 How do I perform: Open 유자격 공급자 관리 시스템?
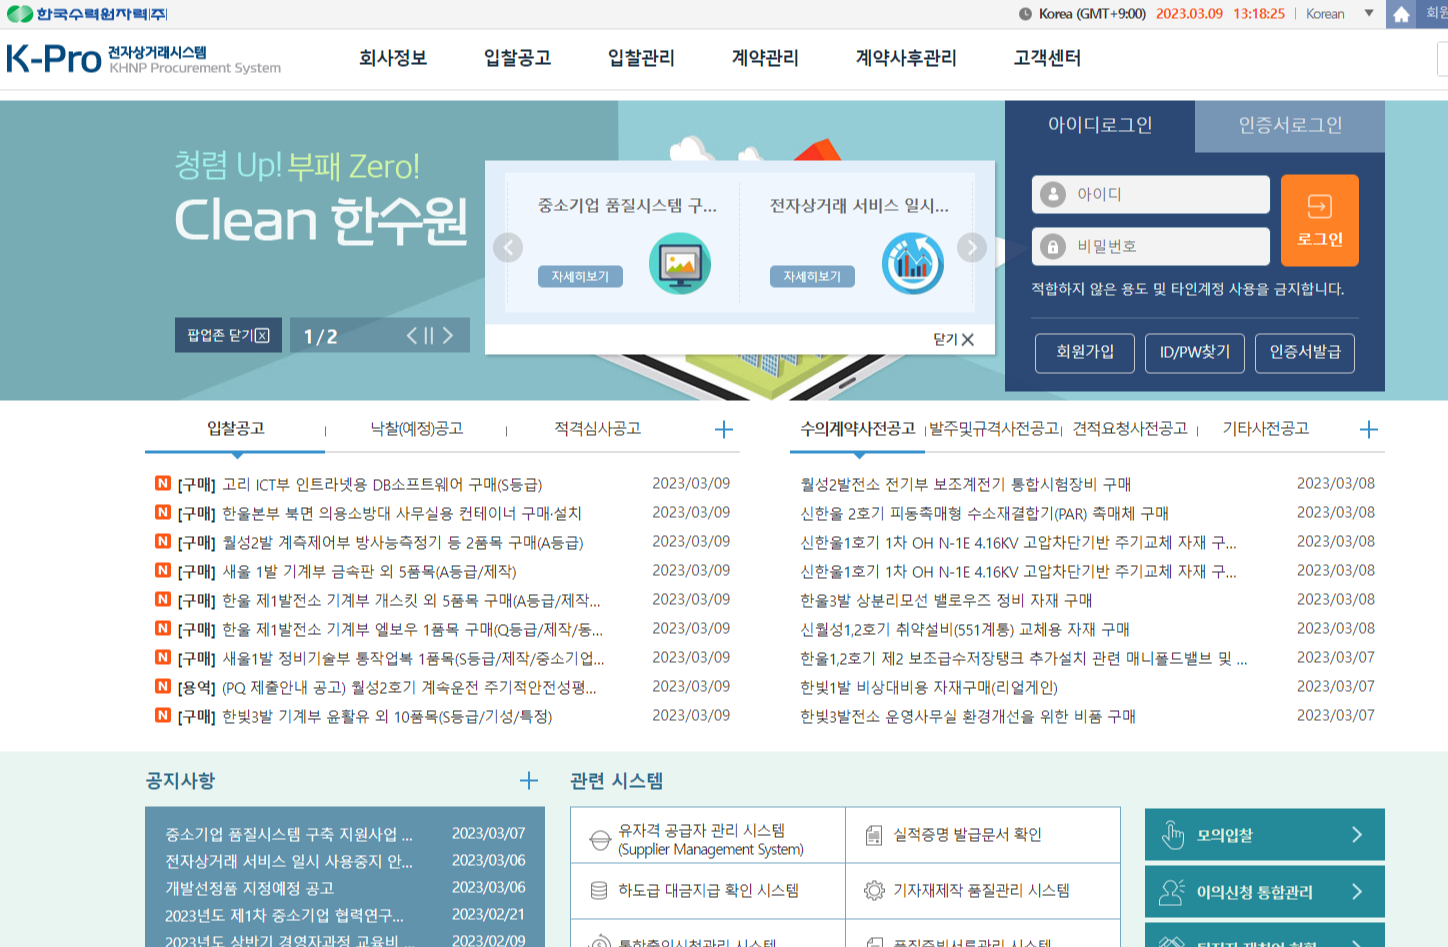[x=708, y=836]
